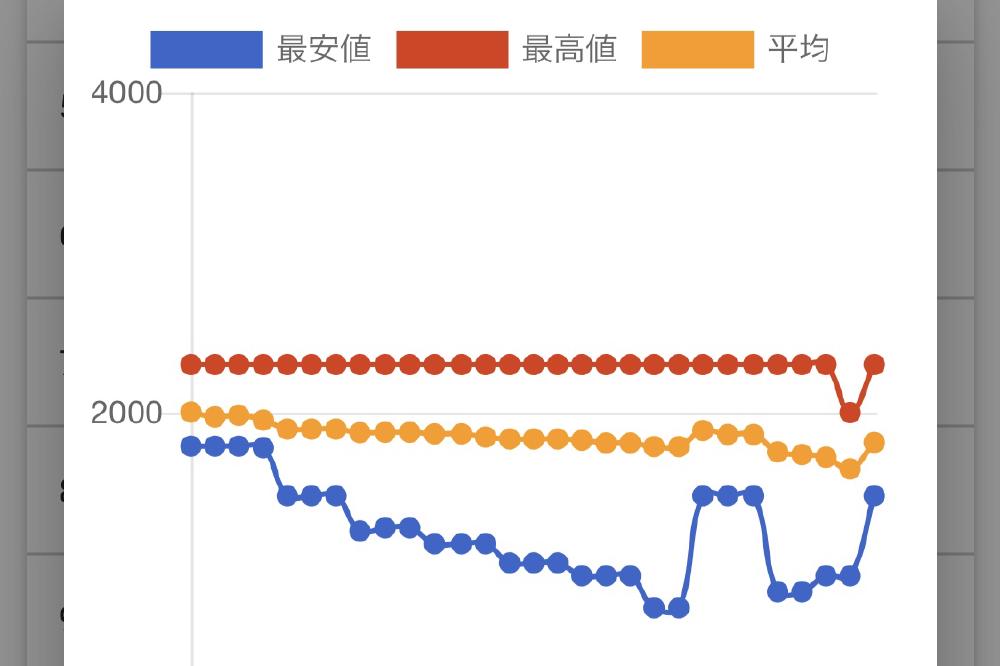Screen dimensions: 1000x666
Task: Toggle the 最安値 series via its legend text
Action: 324,49
